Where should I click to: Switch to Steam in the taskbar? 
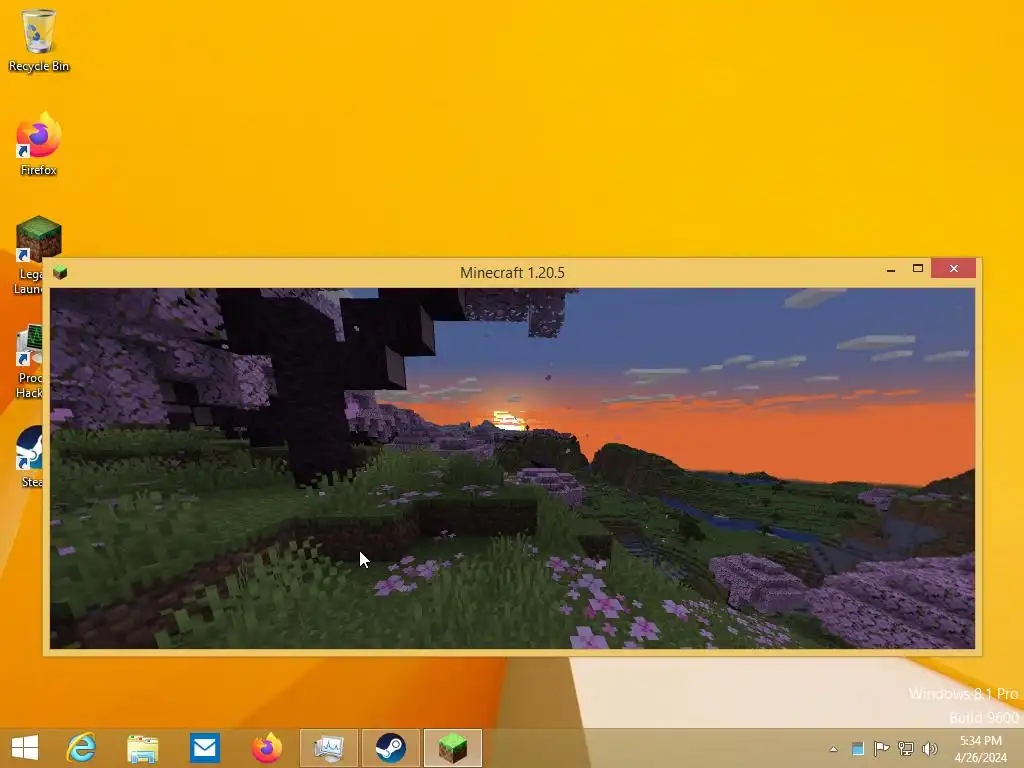click(391, 748)
